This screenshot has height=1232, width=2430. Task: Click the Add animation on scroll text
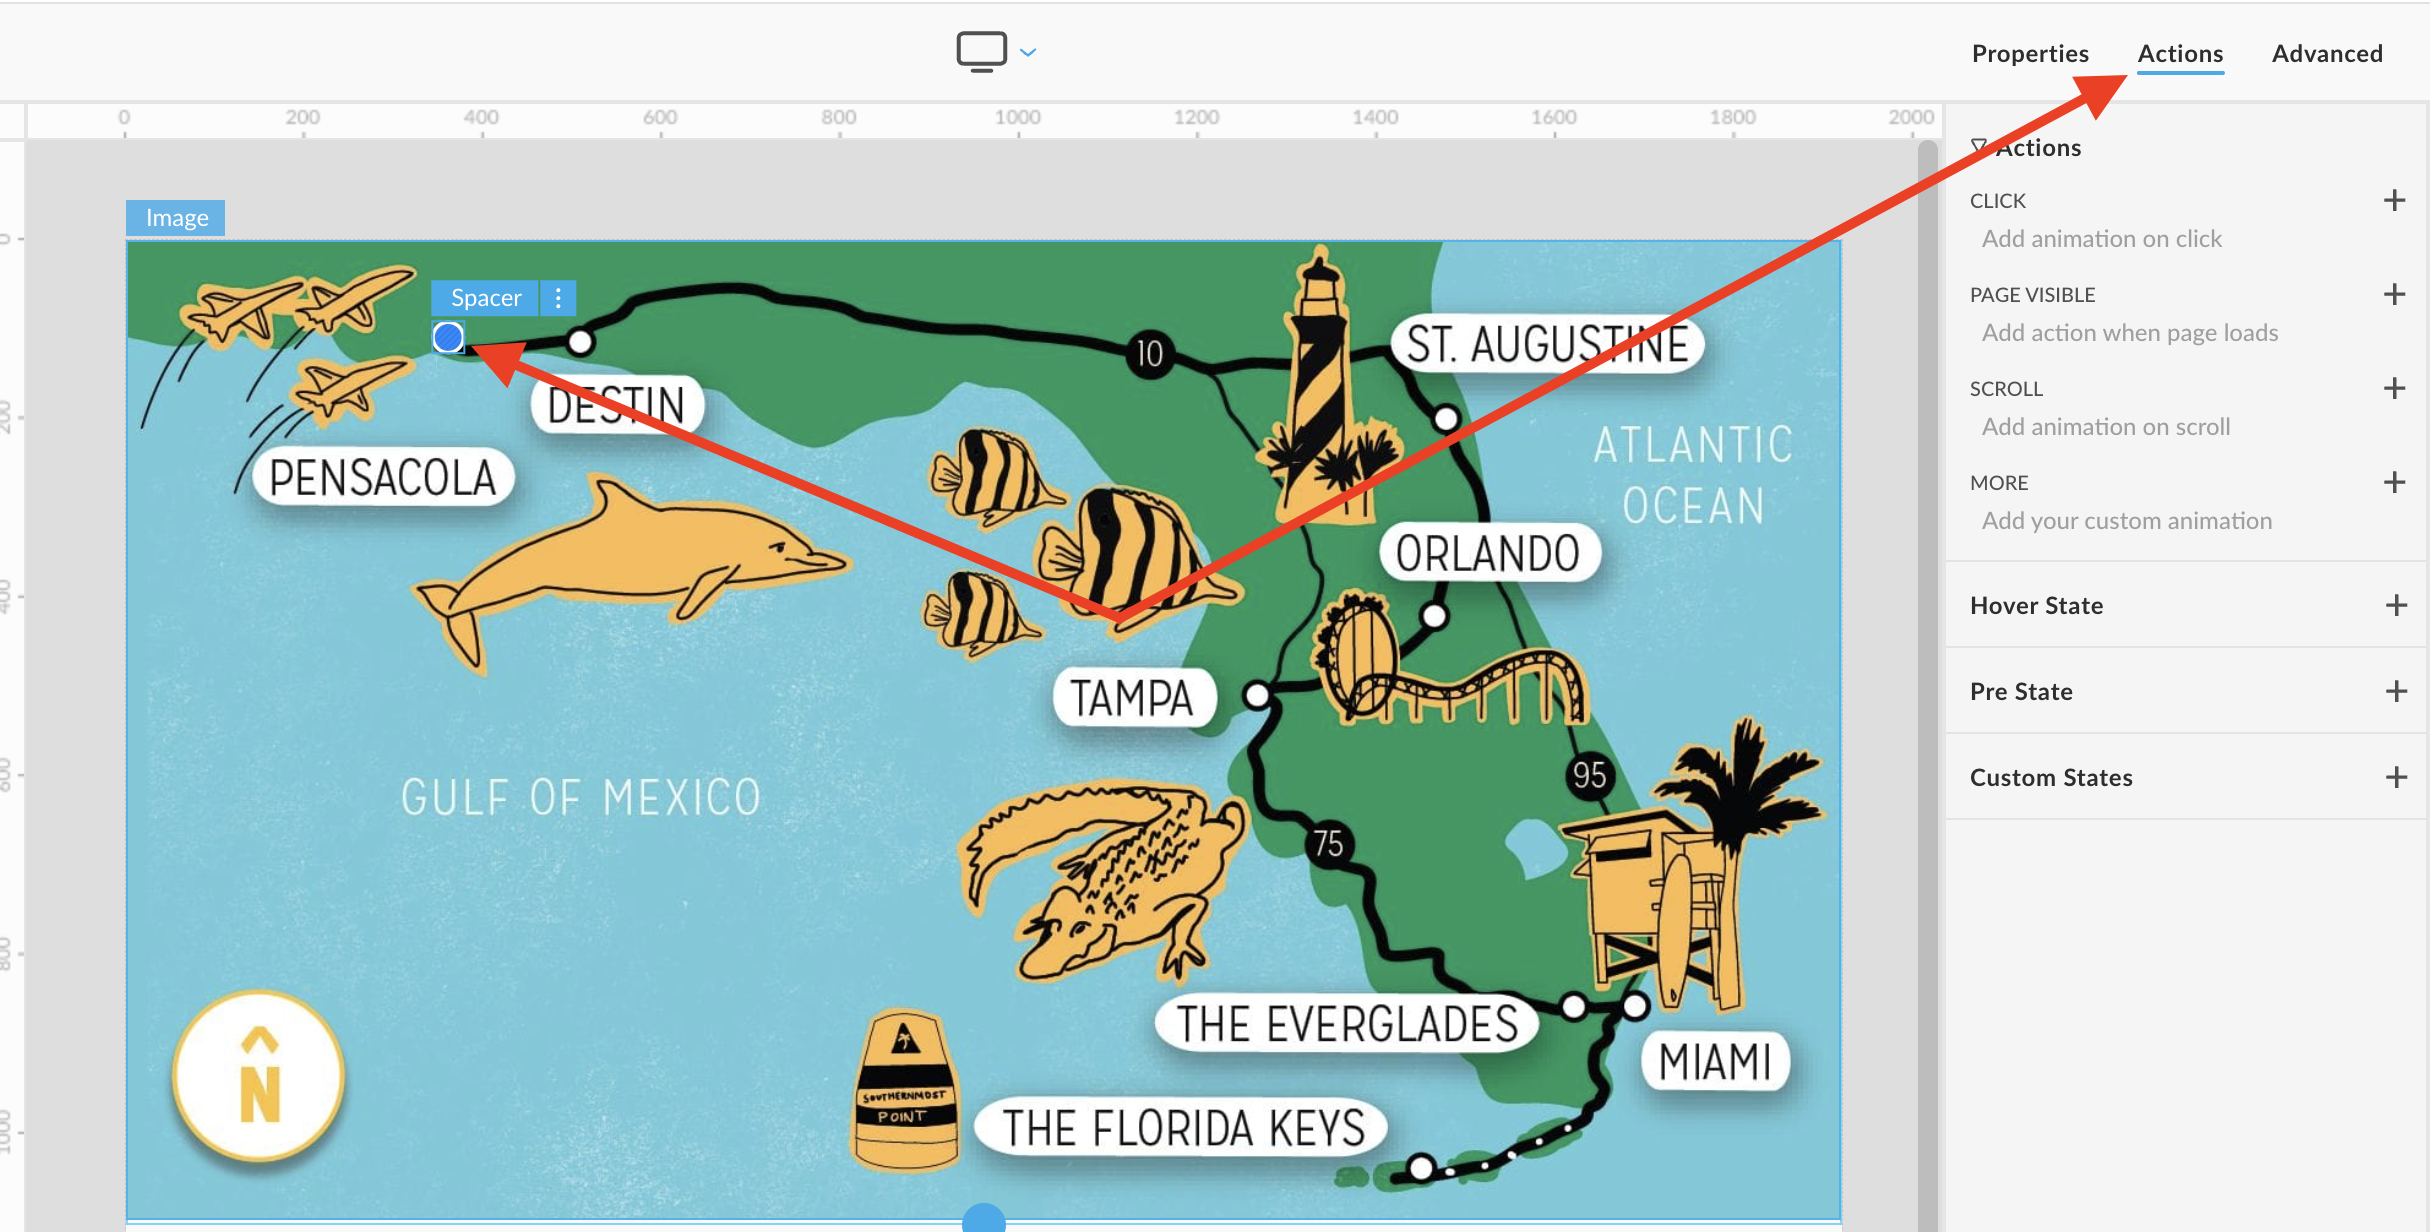[x=2105, y=427]
